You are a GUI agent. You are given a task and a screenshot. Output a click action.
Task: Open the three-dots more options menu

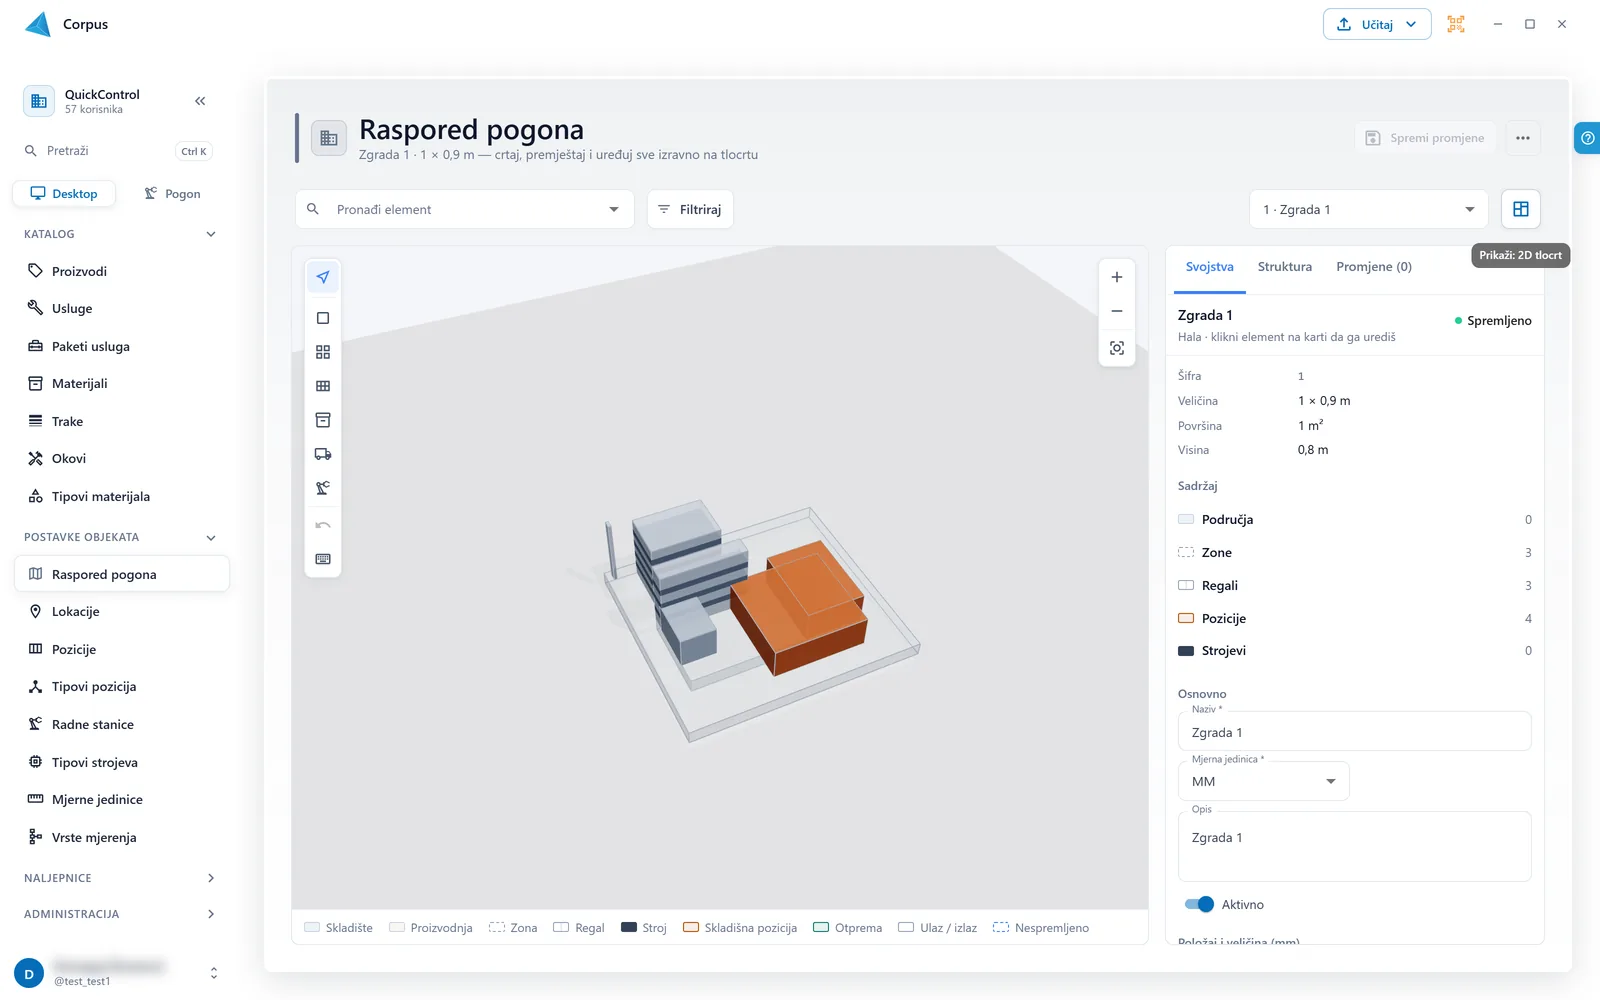click(1522, 138)
